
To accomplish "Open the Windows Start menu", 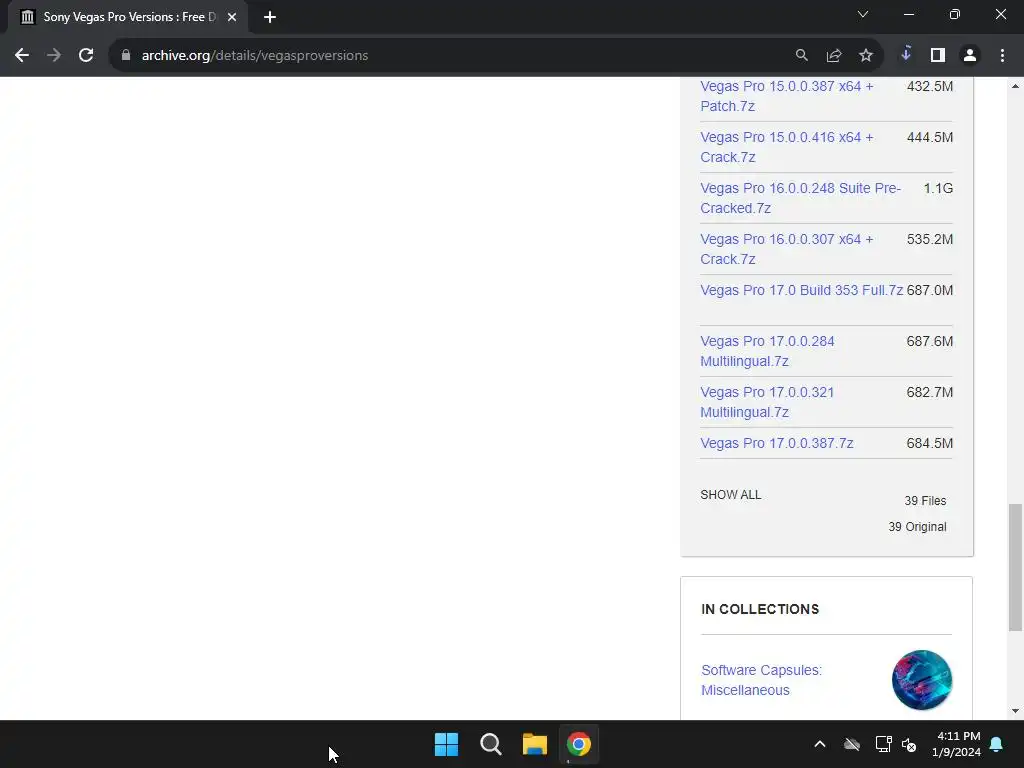I will 447,744.
